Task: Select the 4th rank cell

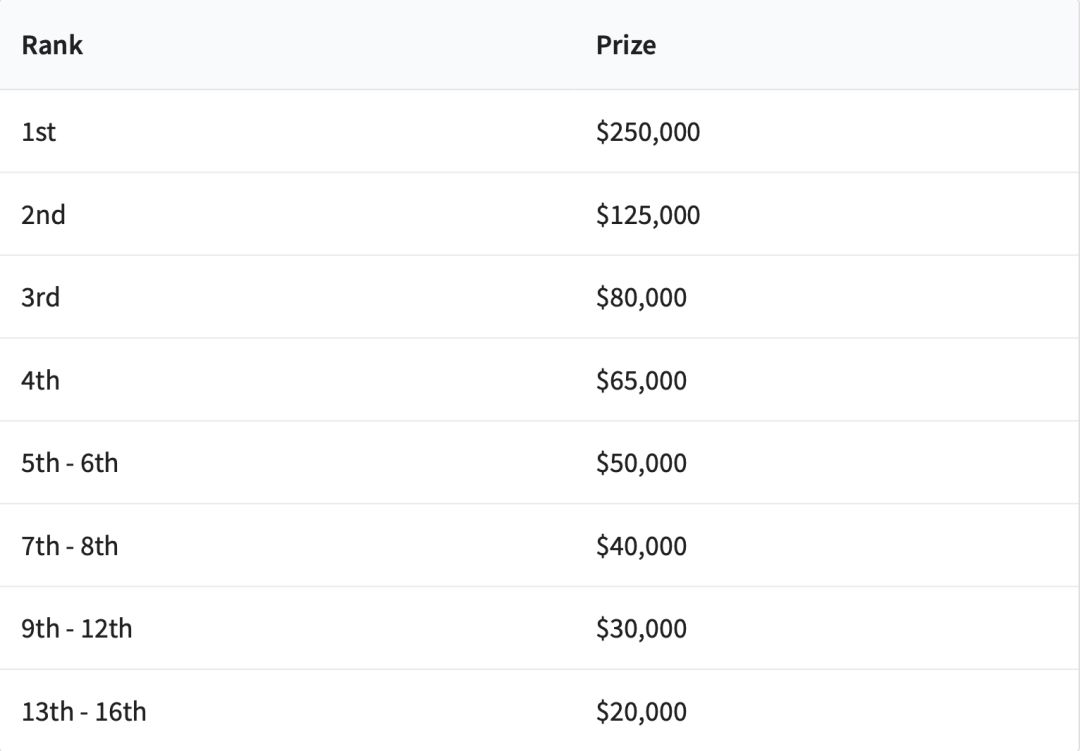Action: [40, 381]
